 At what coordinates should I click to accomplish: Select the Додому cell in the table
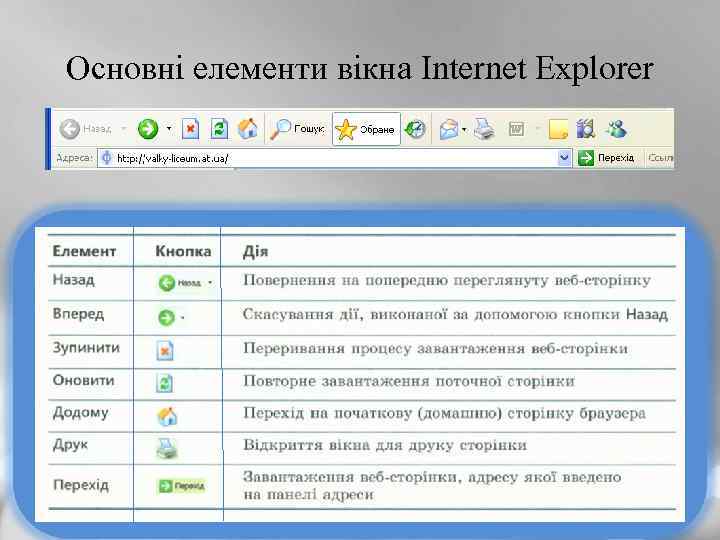click(x=80, y=413)
